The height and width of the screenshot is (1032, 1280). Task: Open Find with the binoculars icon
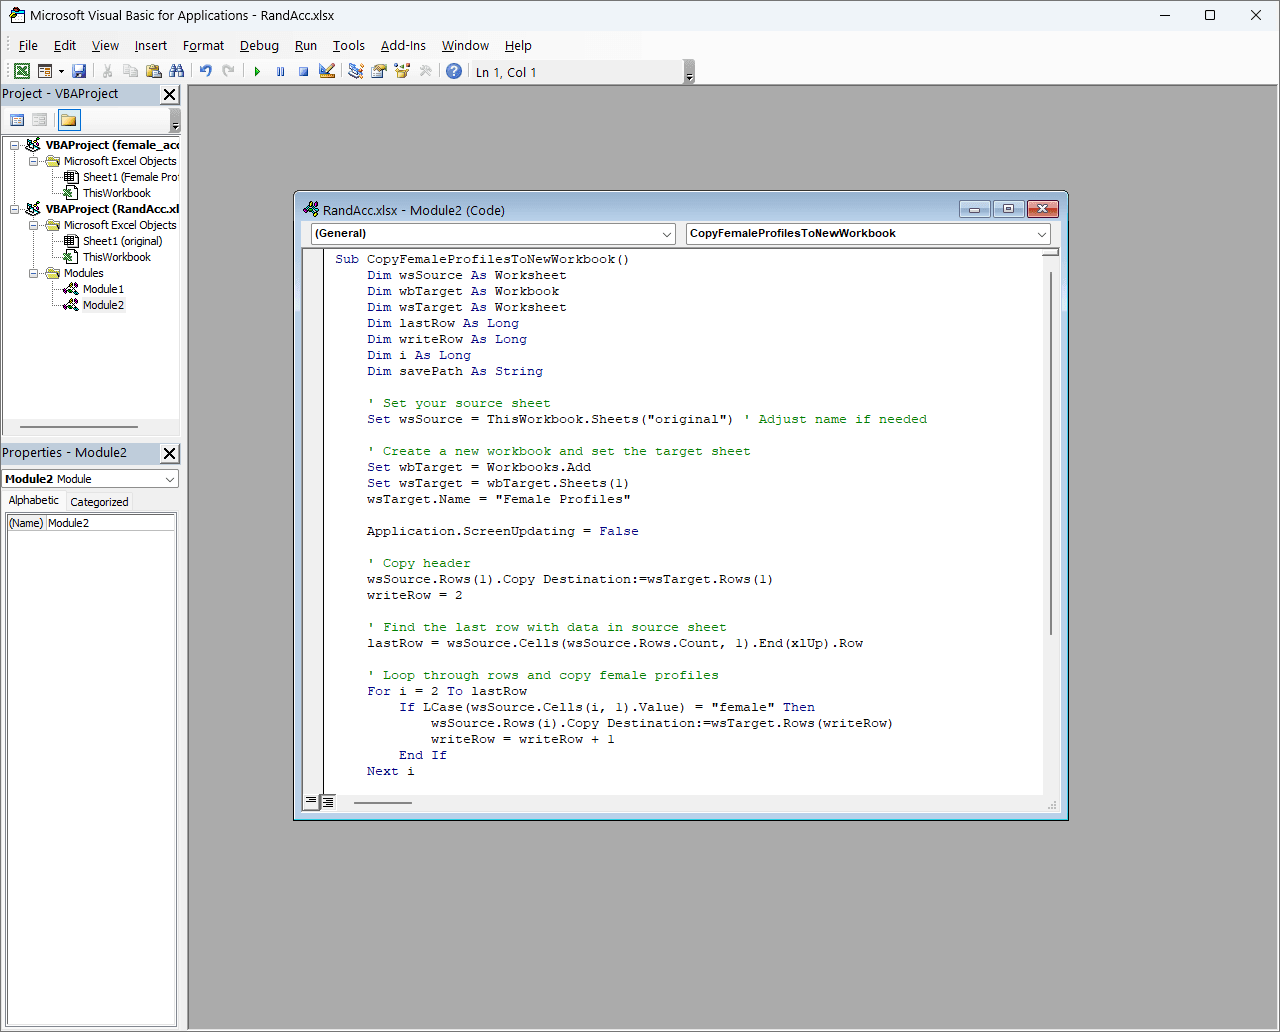coord(177,71)
